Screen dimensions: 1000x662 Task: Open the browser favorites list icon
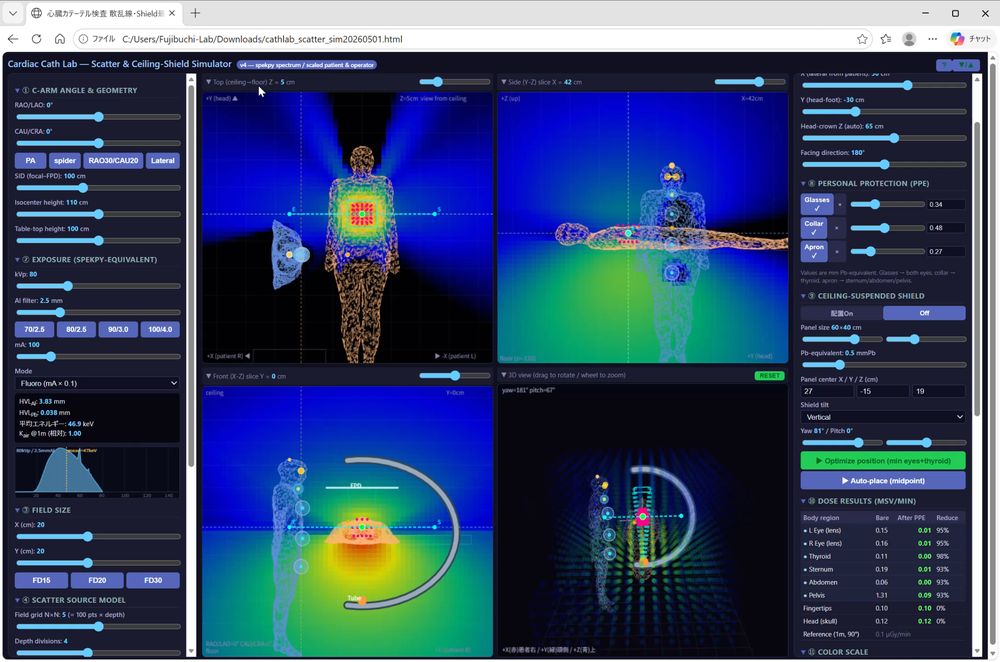pos(886,39)
